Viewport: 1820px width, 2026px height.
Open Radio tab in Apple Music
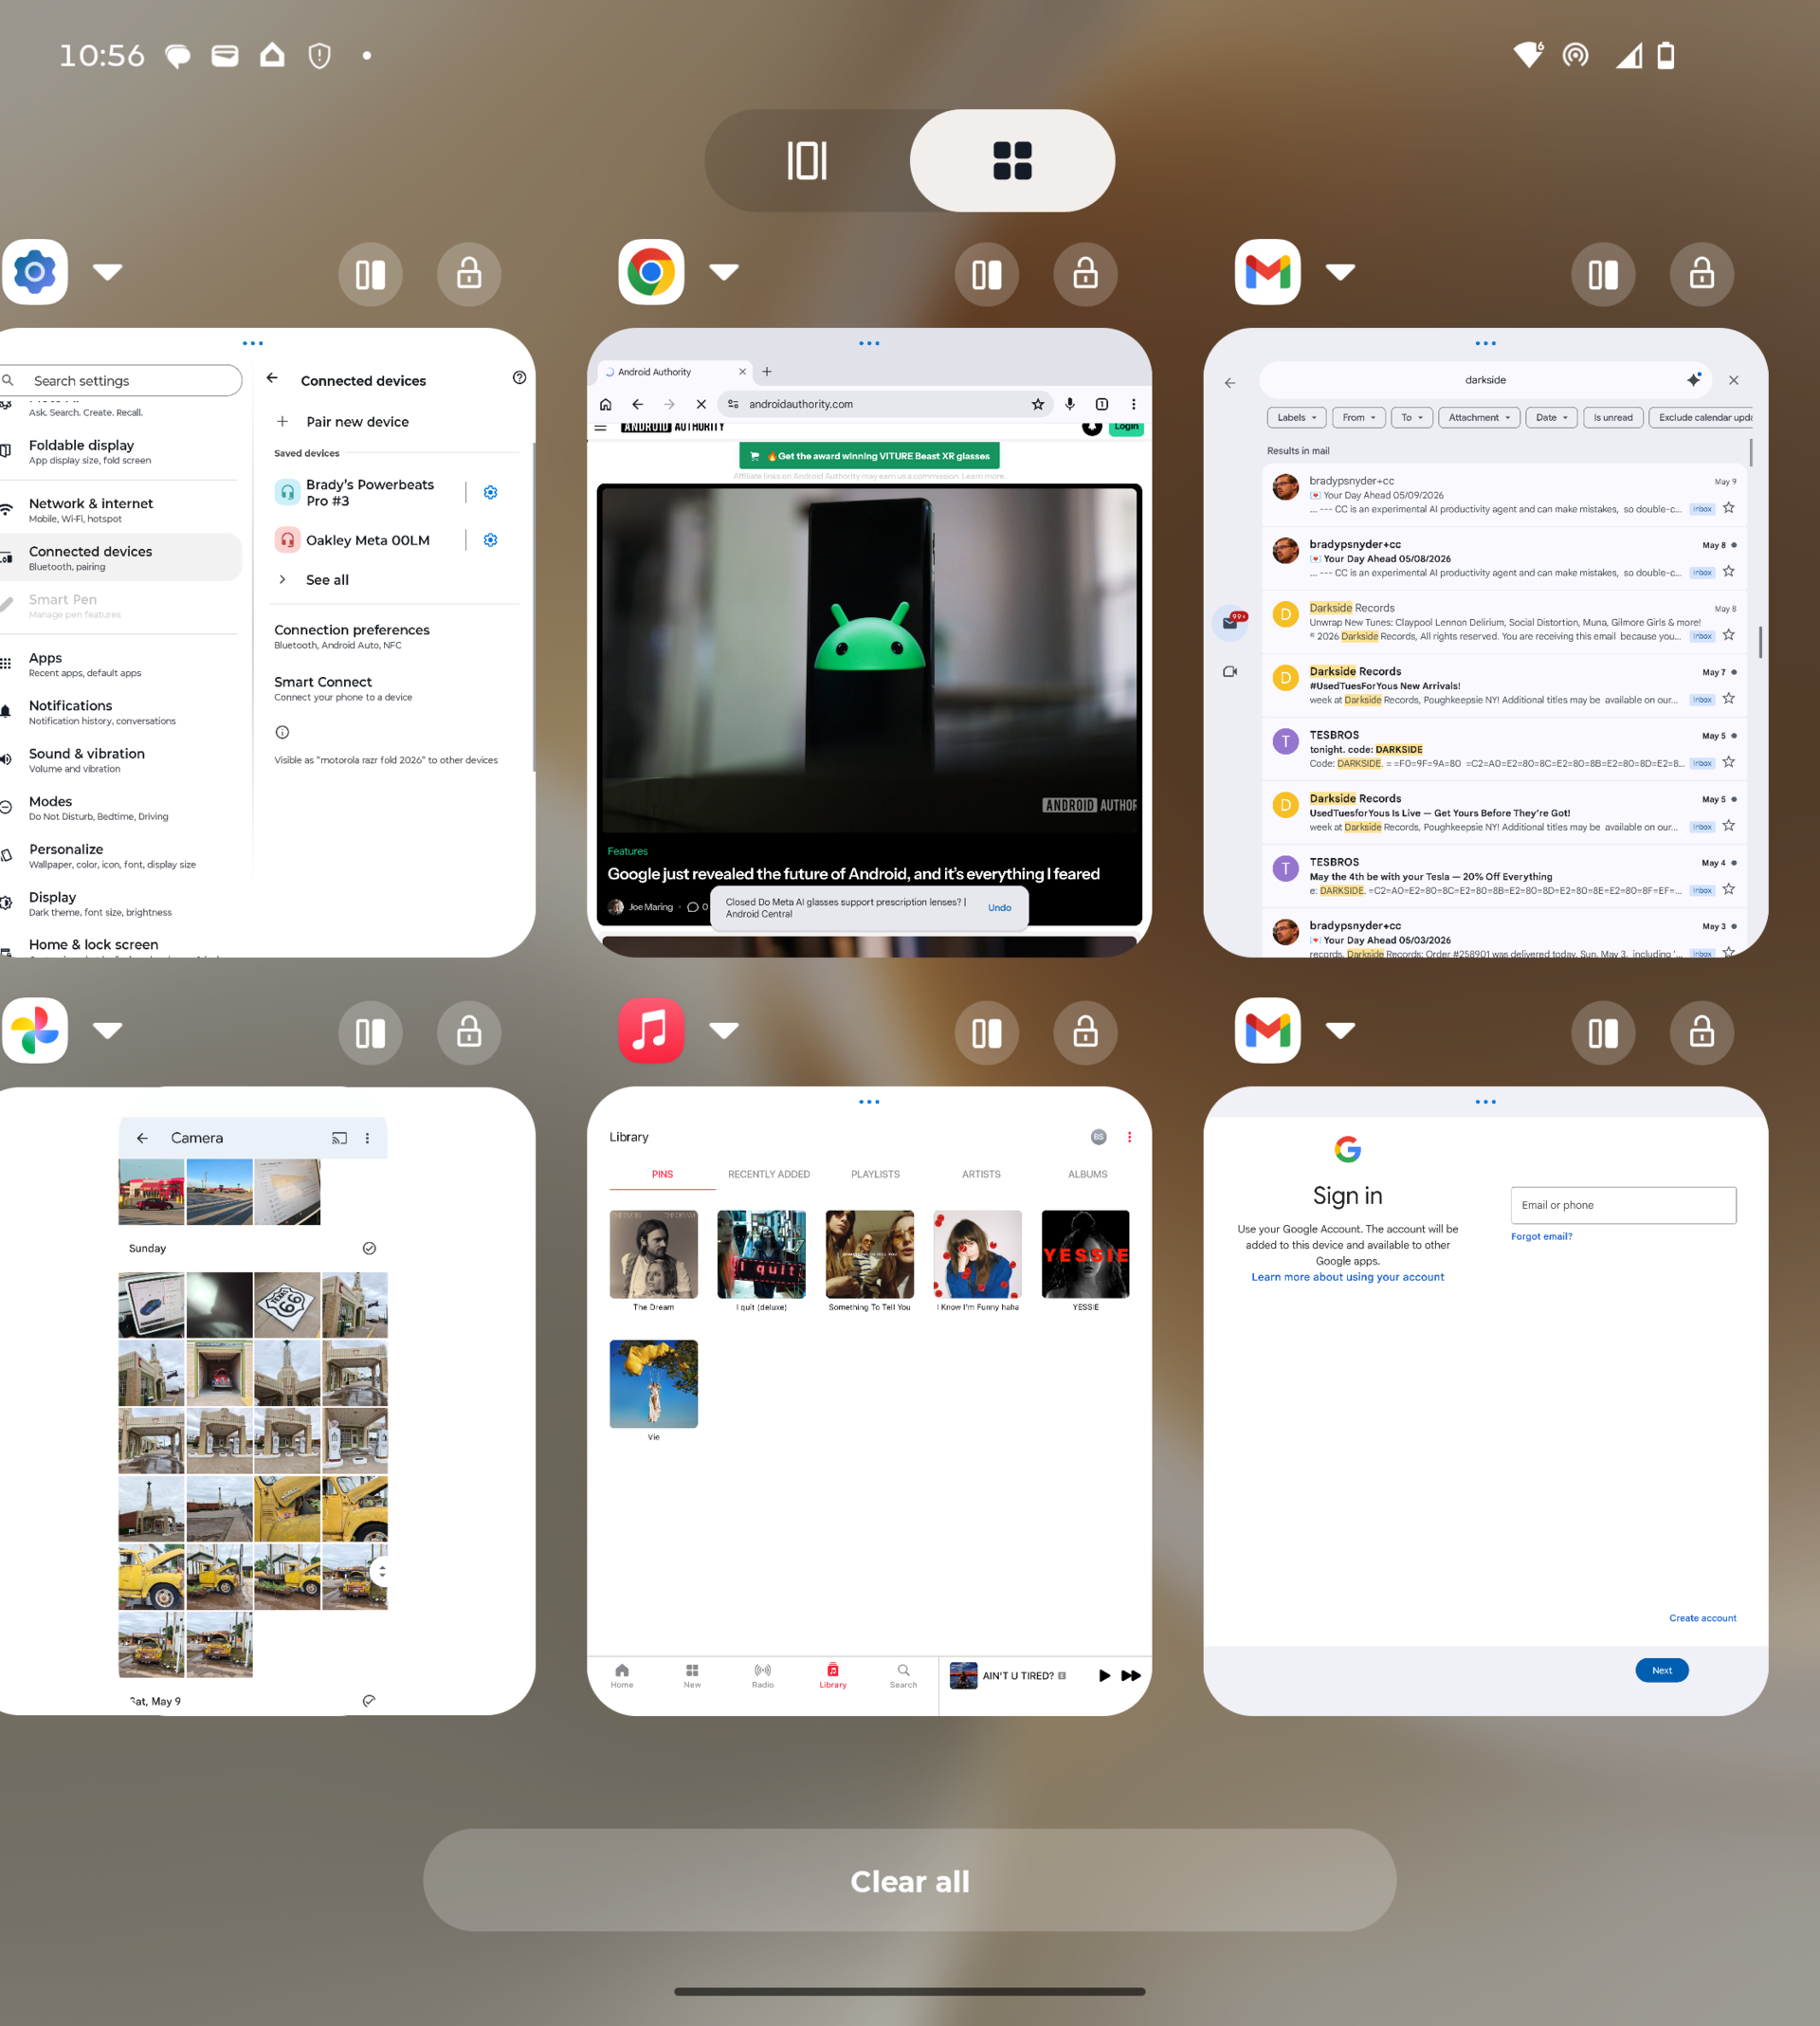[x=763, y=1676]
